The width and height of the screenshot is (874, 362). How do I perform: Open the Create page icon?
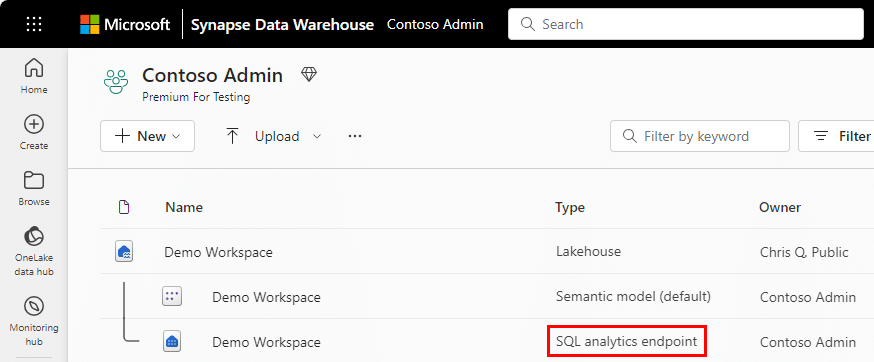(x=34, y=124)
